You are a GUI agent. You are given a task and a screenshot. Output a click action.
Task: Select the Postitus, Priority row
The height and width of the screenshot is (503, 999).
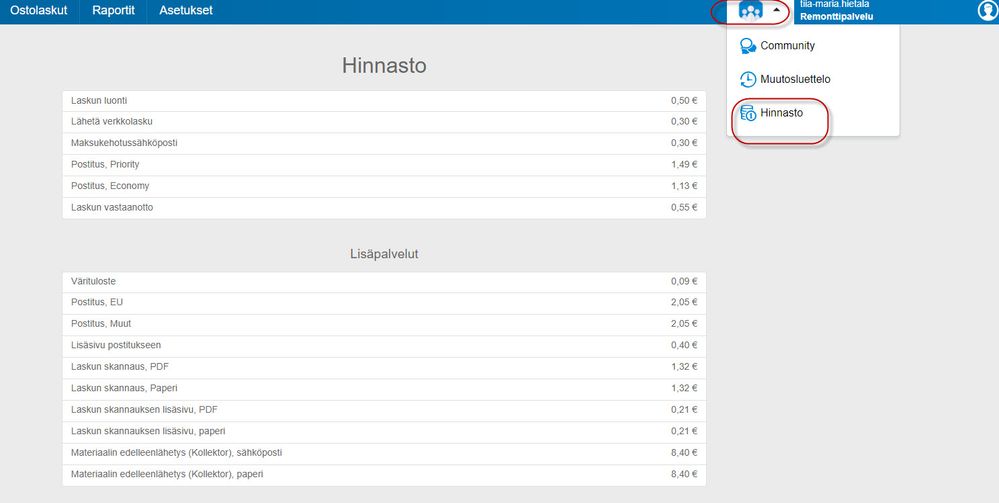[384, 164]
